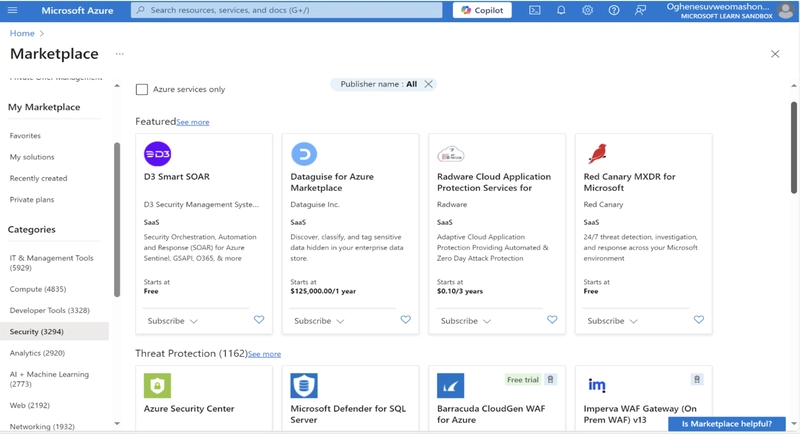Open portal settings gear
The width and height of the screenshot is (800, 434).
coord(587,10)
